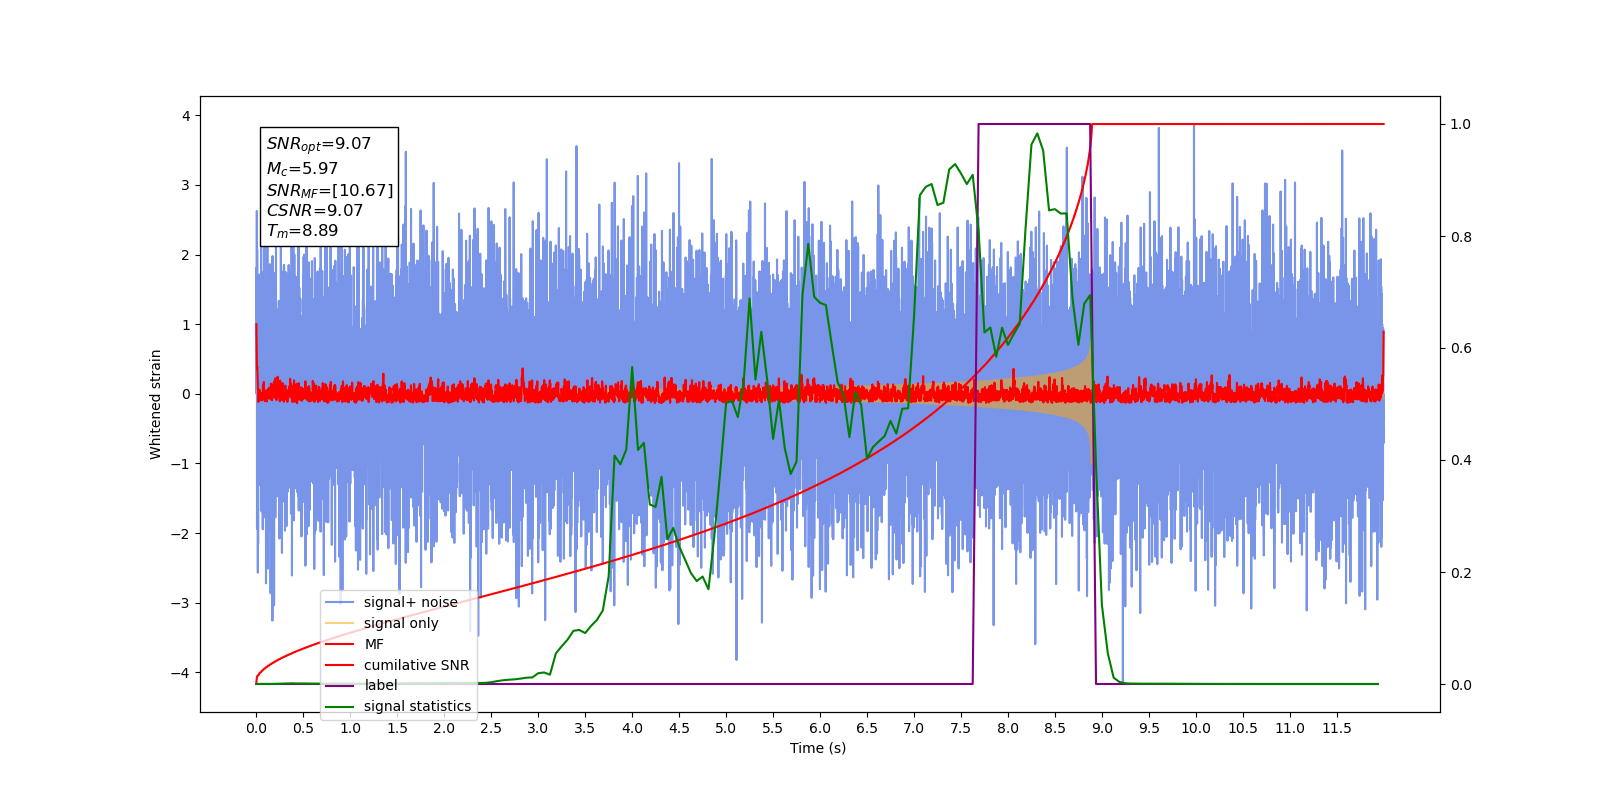Viewport: 1600px width, 800px height.
Task: Click the x-axis tick label 3.5
Action: (x=585, y=728)
